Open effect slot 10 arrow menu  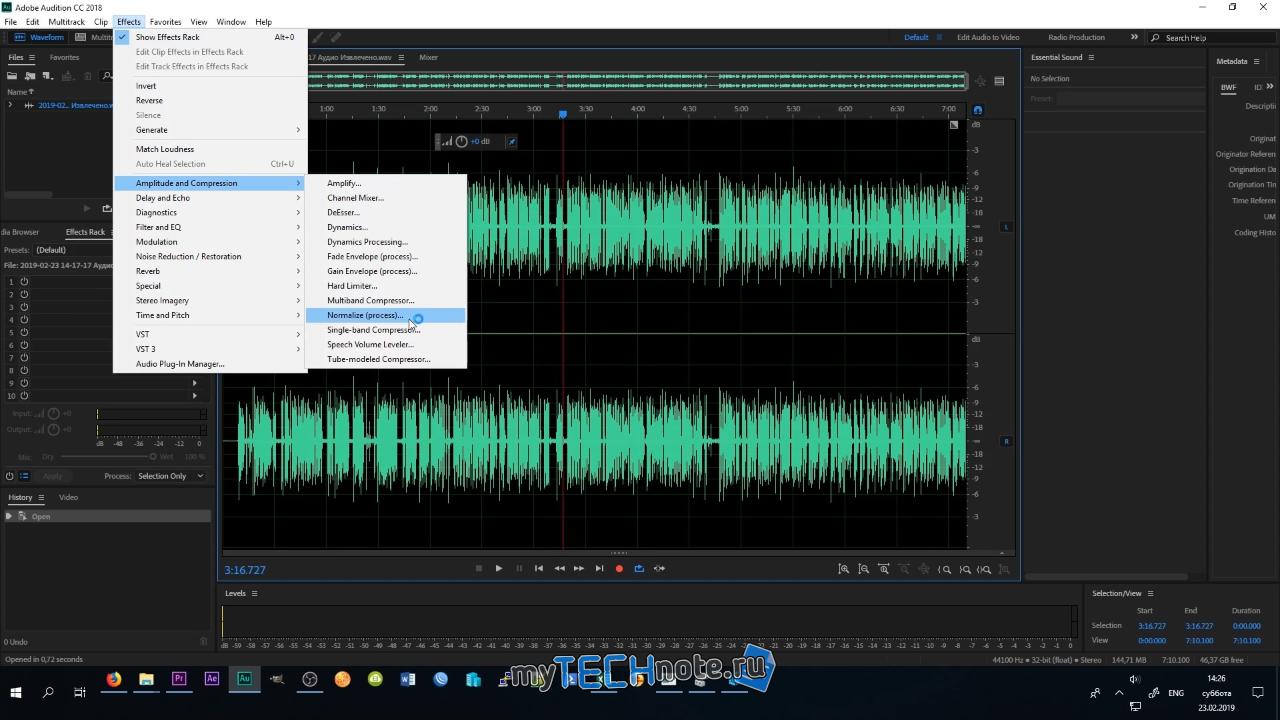click(x=194, y=395)
